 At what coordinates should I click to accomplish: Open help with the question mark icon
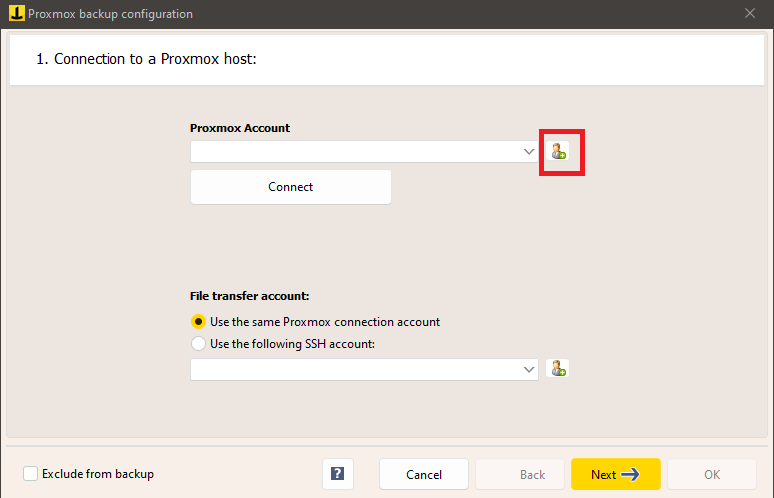338,474
